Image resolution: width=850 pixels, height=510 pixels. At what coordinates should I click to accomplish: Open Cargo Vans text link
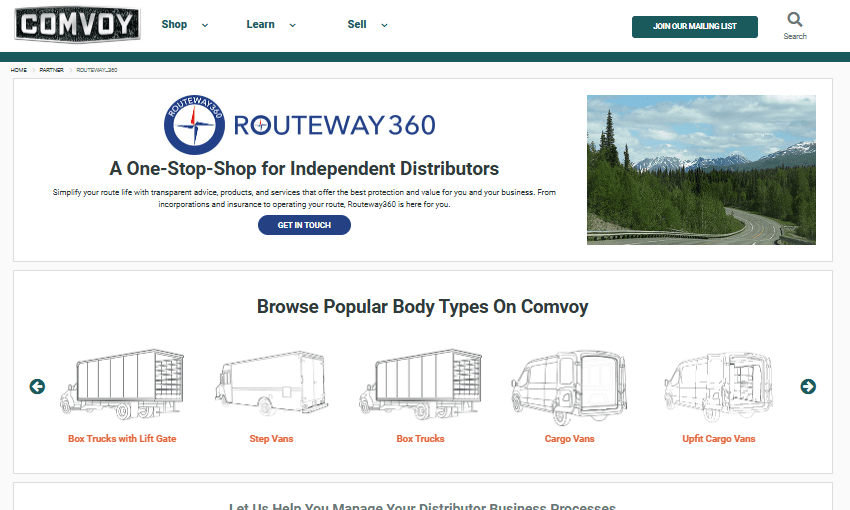pos(569,438)
